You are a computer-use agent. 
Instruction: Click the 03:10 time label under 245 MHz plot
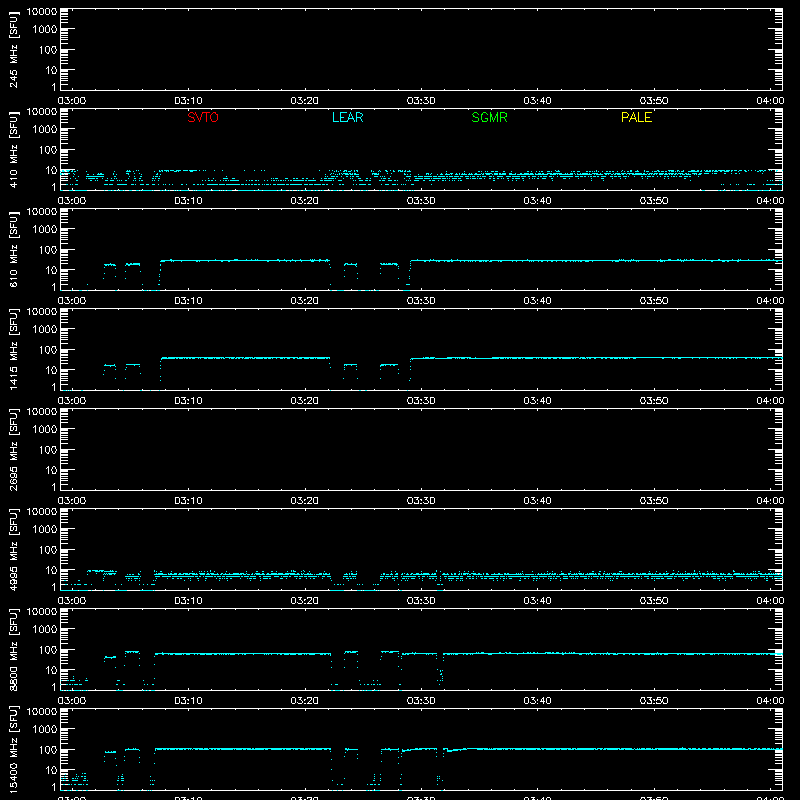[x=188, y=101]
